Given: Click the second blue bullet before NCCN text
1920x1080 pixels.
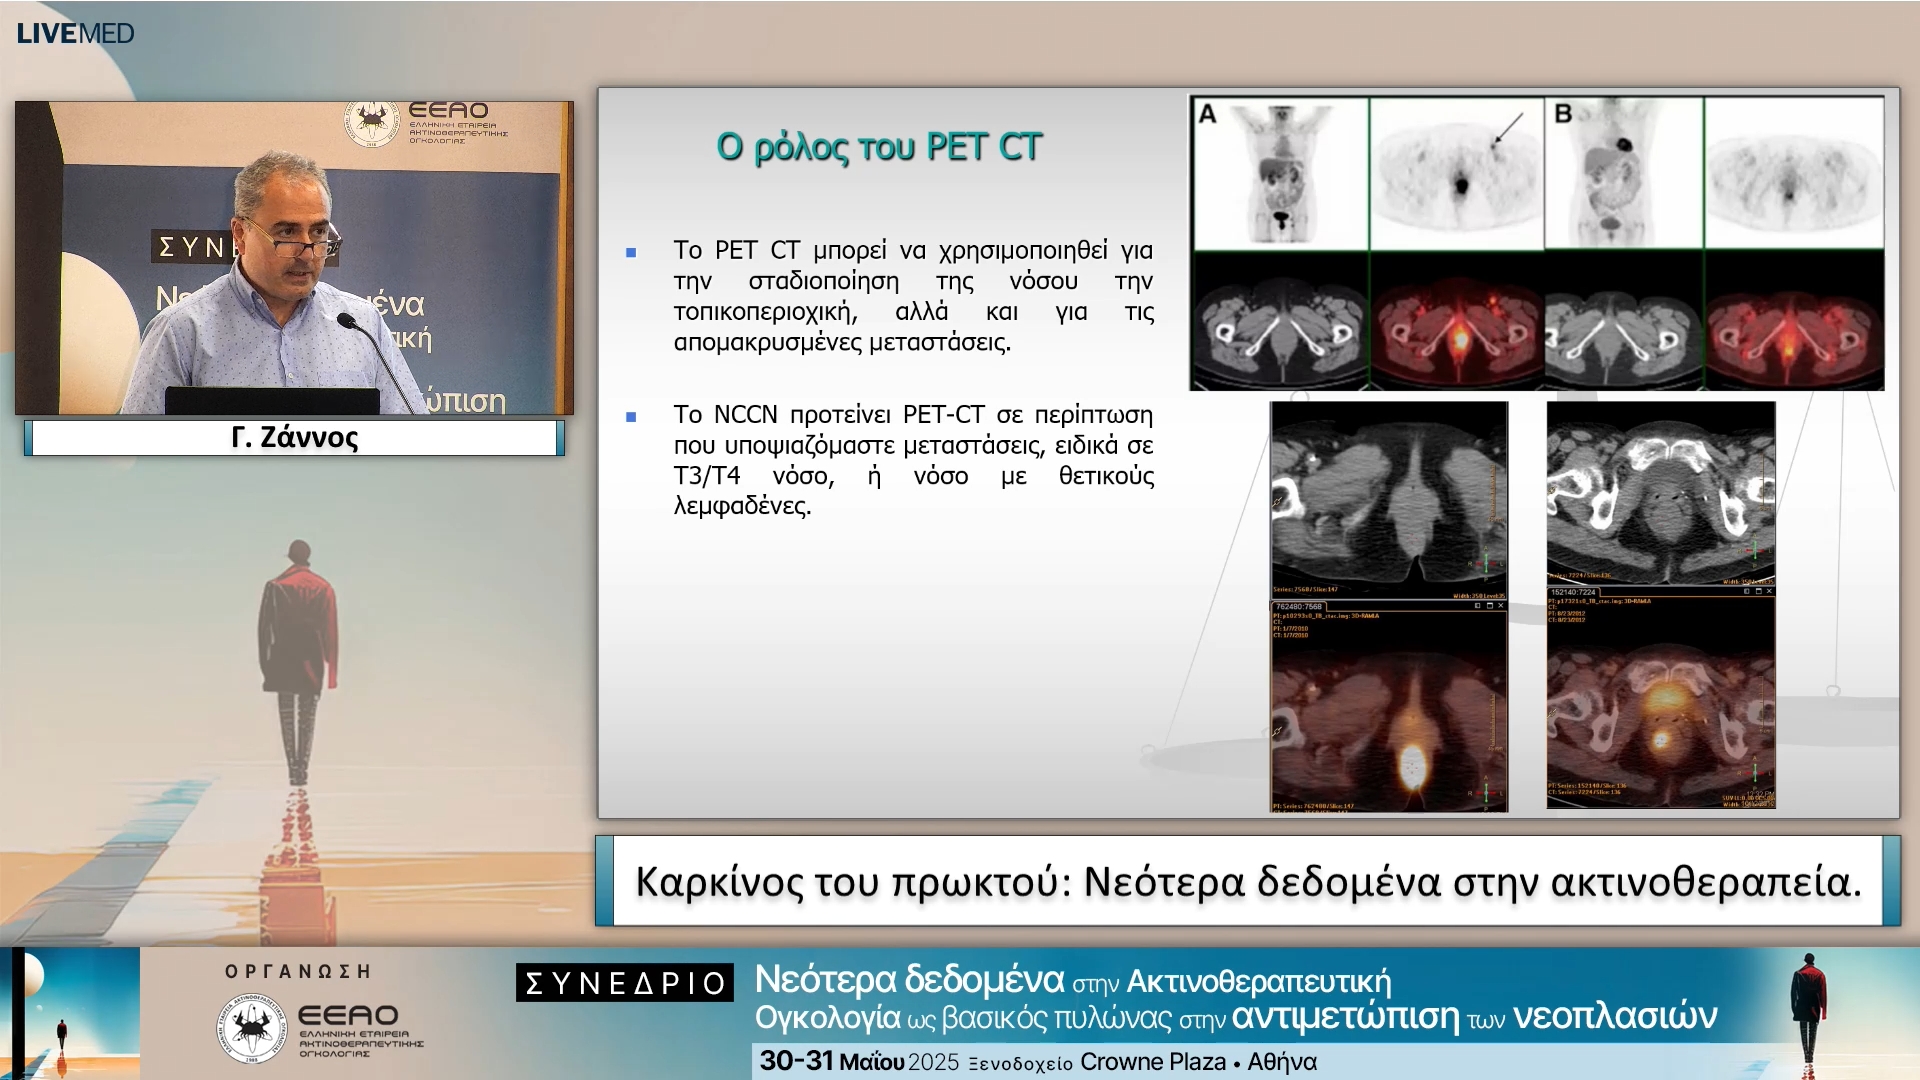Looking at the screenshot, I should [x=631, y=417].
